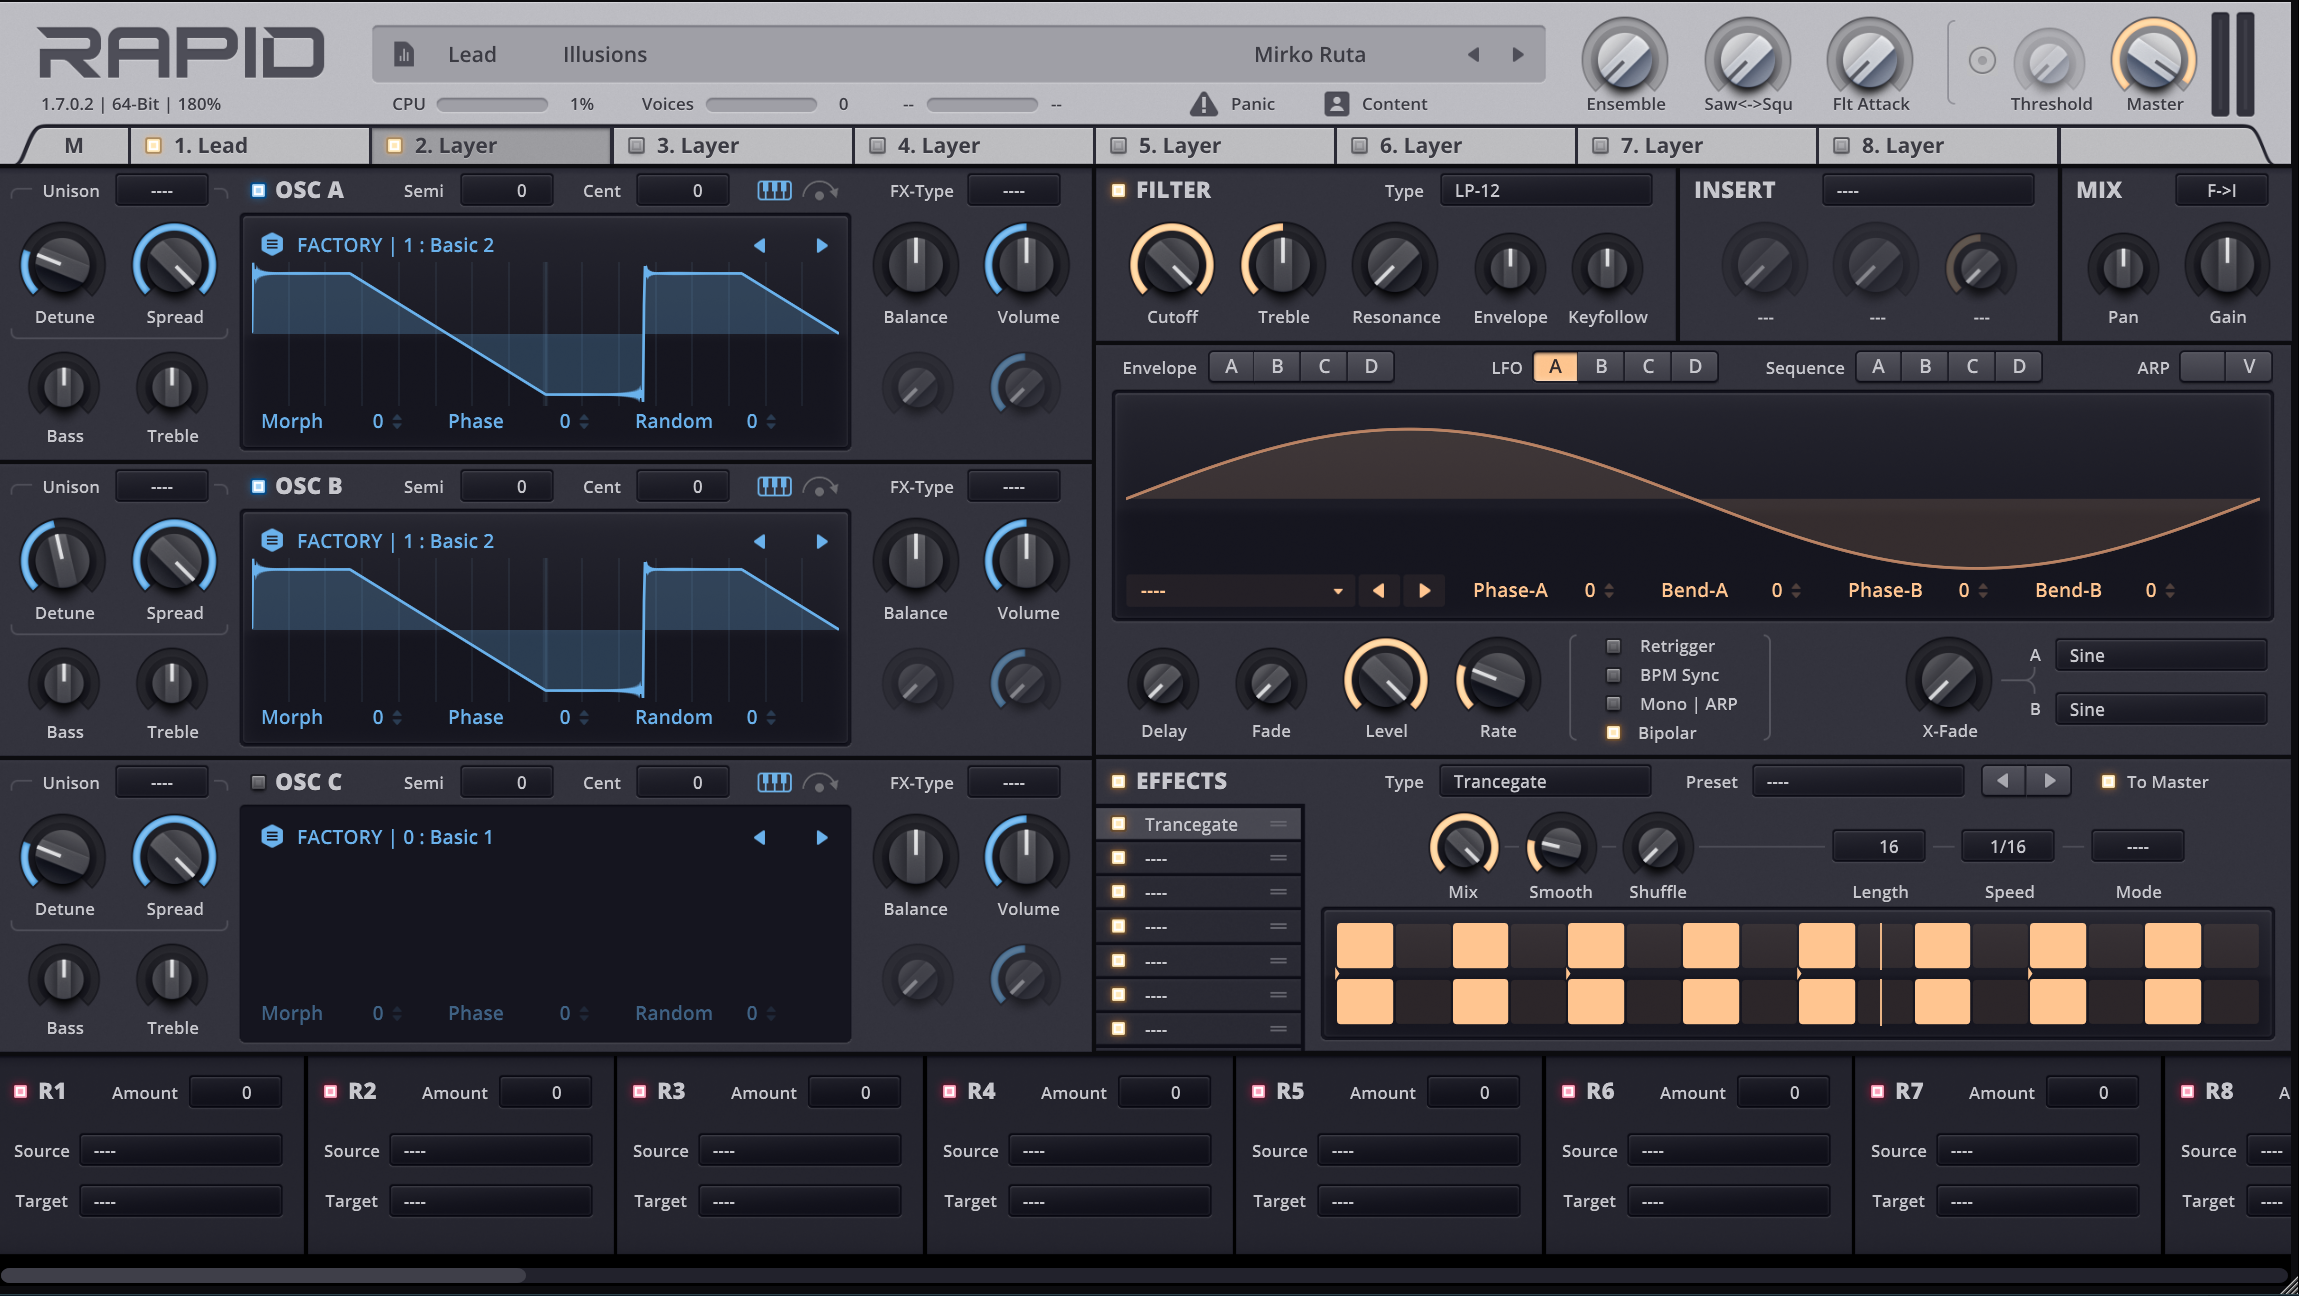Select next effects preset arrow

coord(2049,781)
